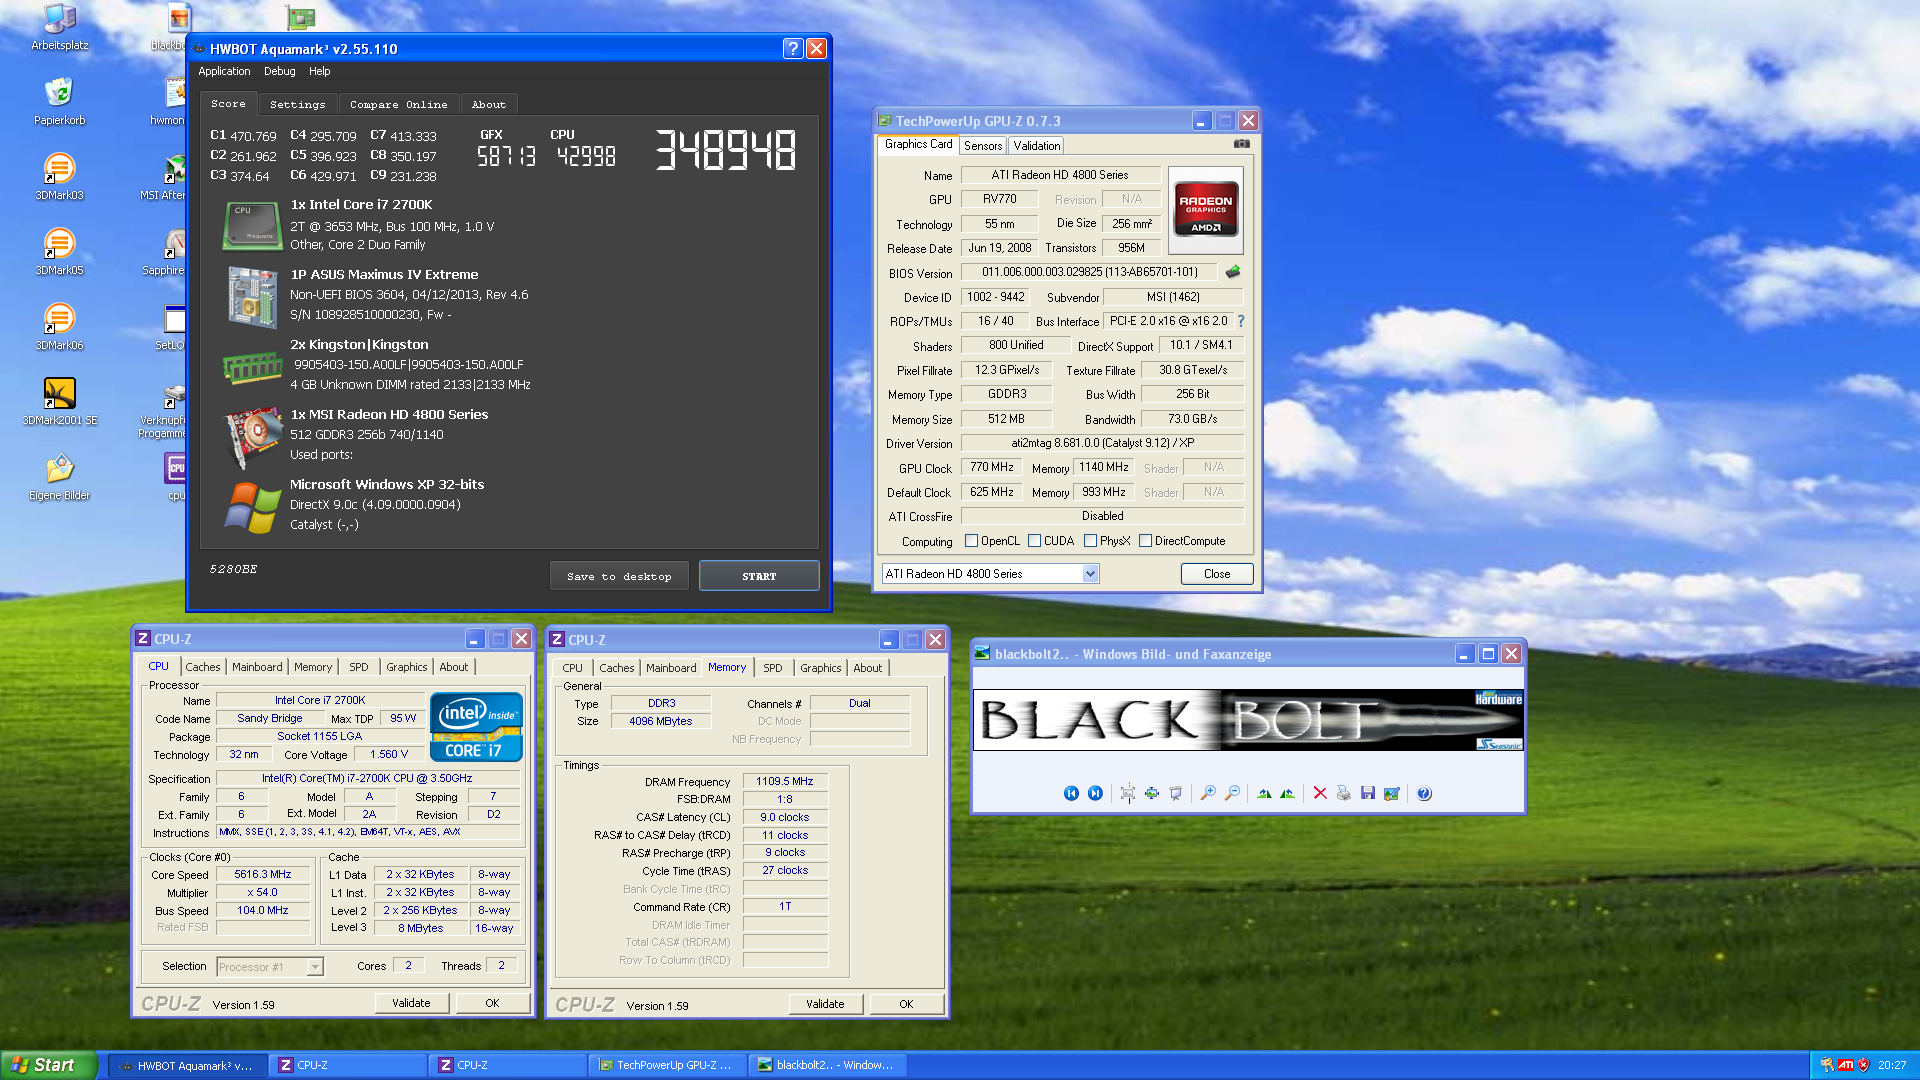Switch to the About tab in Aquamark
1920x1080 pixels.
(x=488, y=104)
